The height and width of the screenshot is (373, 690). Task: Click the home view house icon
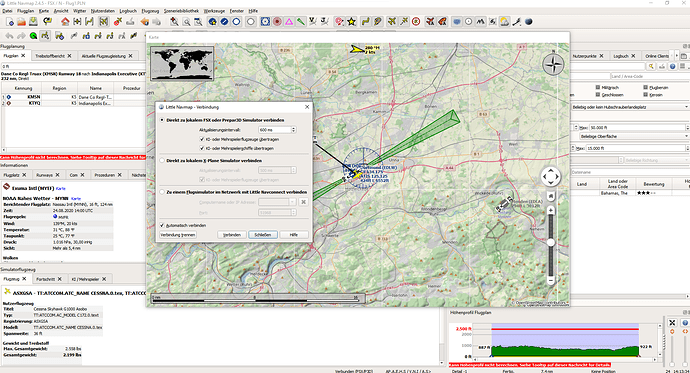click(x=65, y=21)
